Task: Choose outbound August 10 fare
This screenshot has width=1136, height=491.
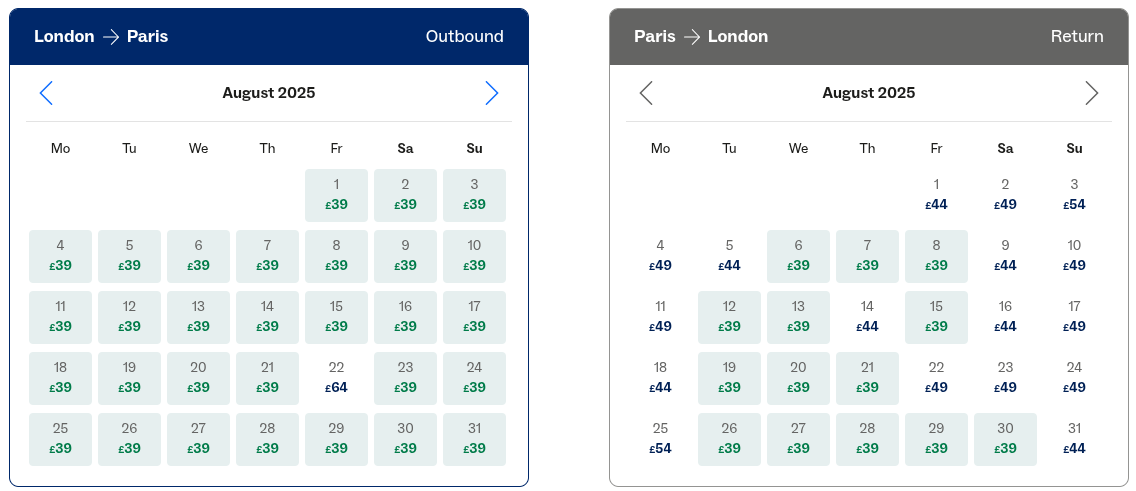Action: click(474, 256)
